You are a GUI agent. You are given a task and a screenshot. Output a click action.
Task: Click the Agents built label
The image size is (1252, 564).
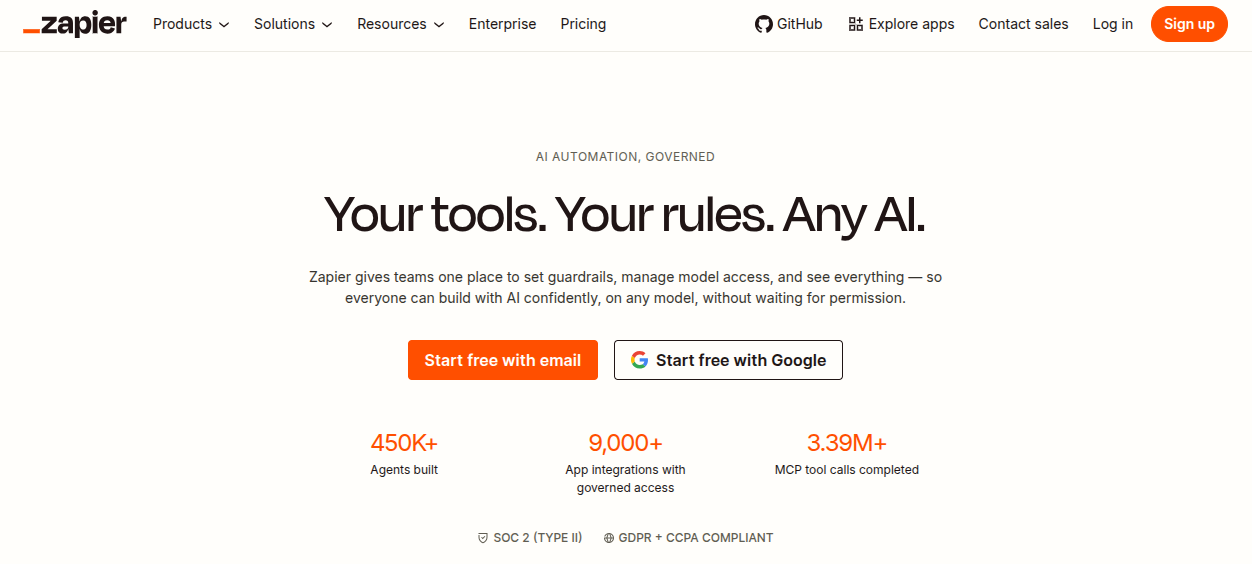click(404, 470)
